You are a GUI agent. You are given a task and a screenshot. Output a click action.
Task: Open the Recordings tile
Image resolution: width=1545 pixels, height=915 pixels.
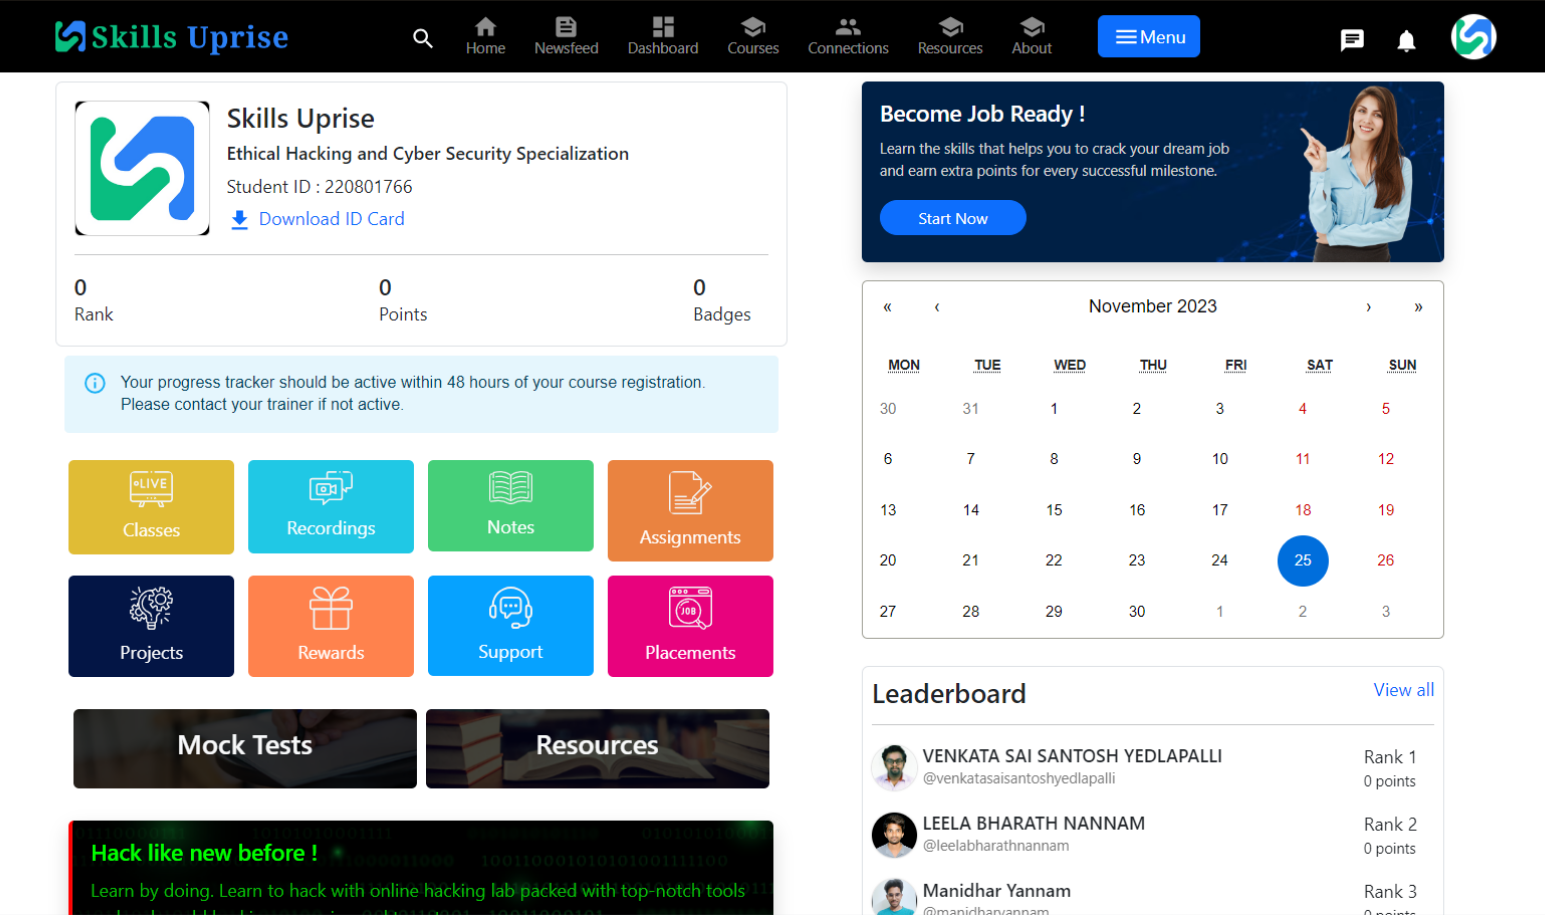point(331,507)
